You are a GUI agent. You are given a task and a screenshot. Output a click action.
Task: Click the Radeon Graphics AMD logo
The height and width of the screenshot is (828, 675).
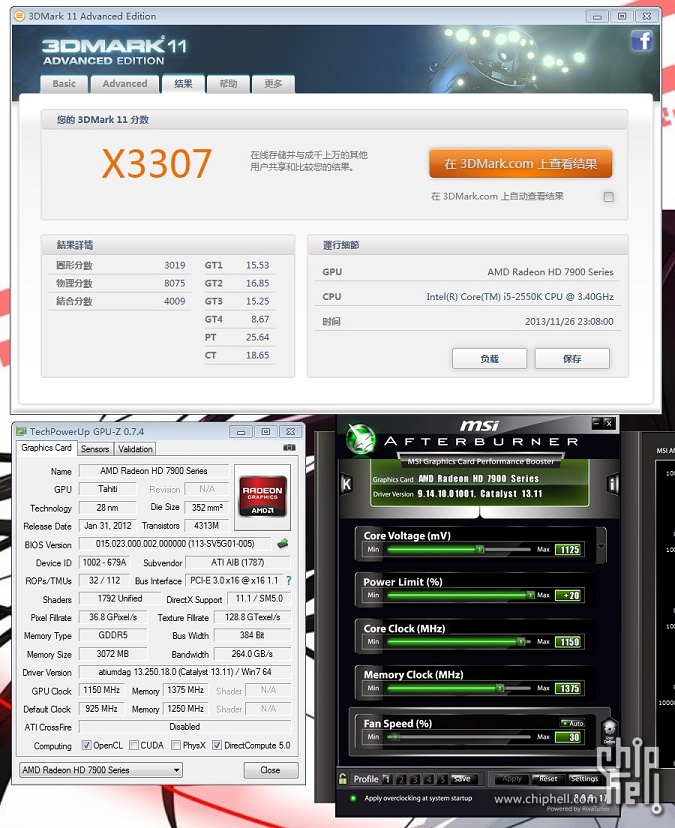262,496
